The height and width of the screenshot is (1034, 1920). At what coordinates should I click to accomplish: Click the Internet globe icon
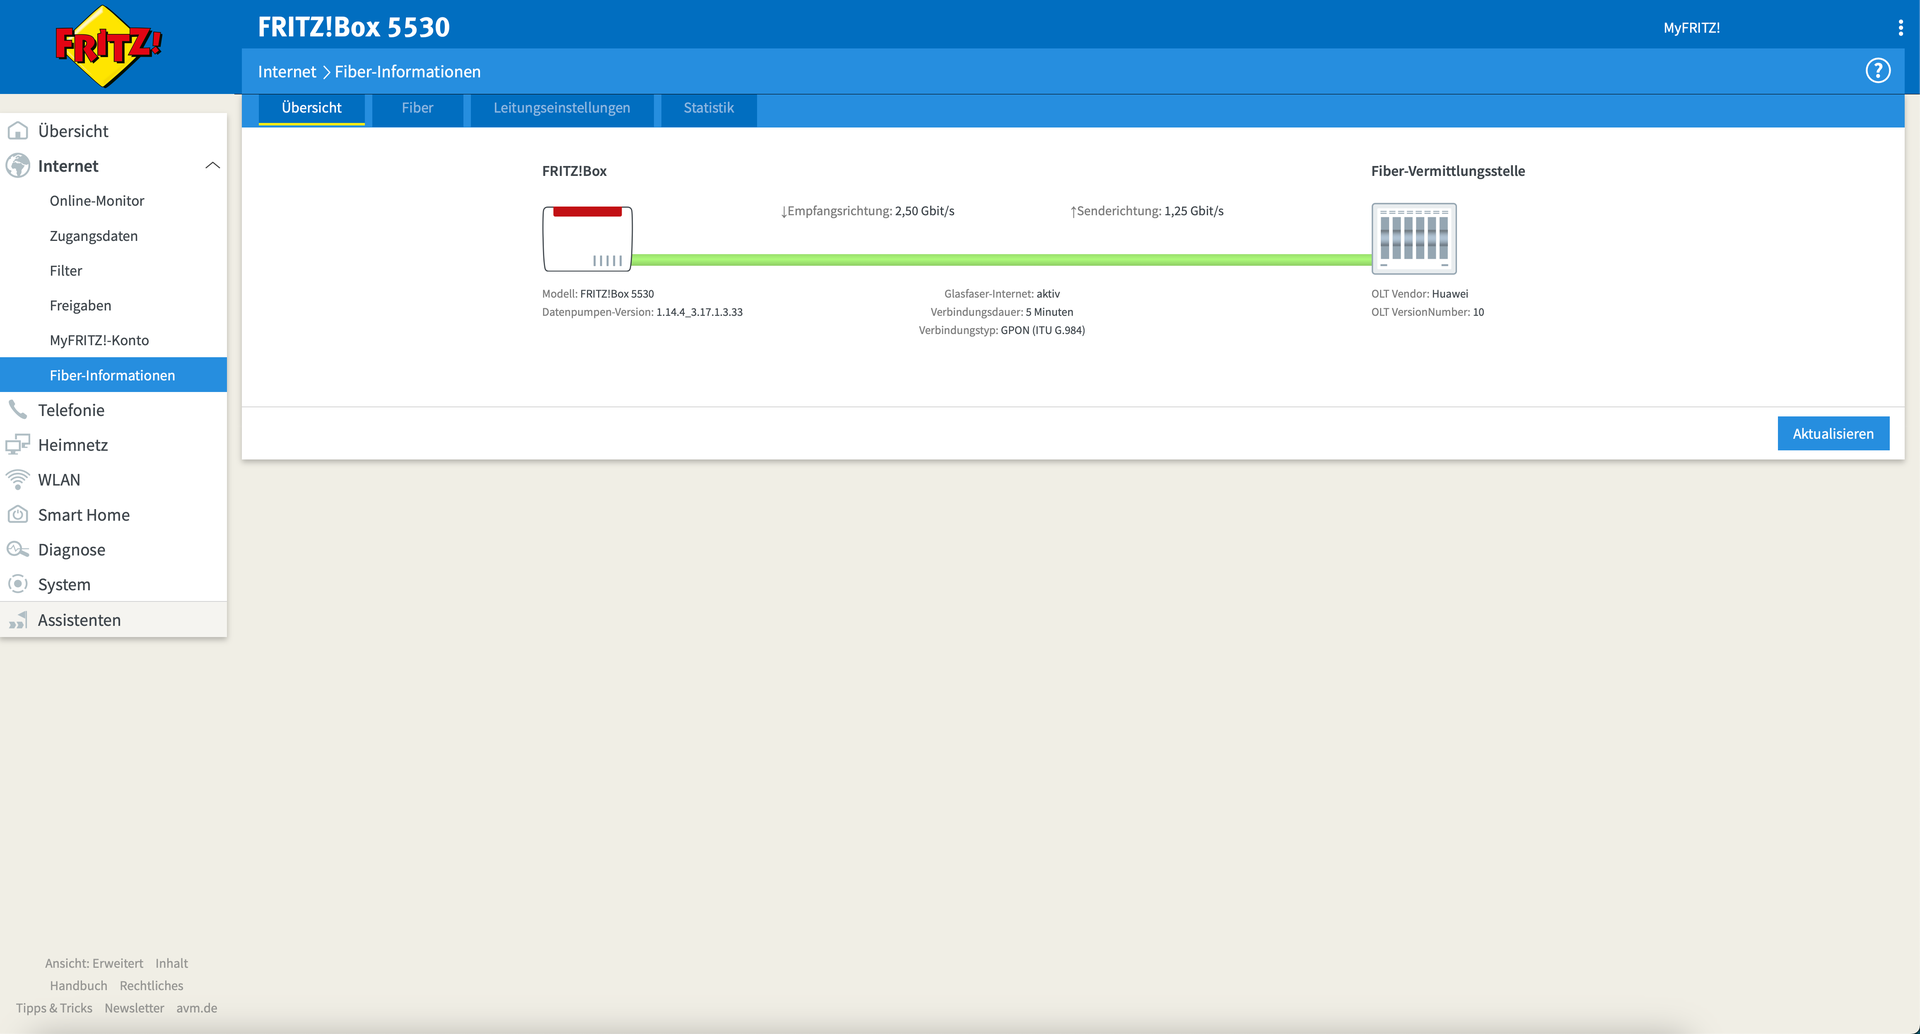pos(18,166)
